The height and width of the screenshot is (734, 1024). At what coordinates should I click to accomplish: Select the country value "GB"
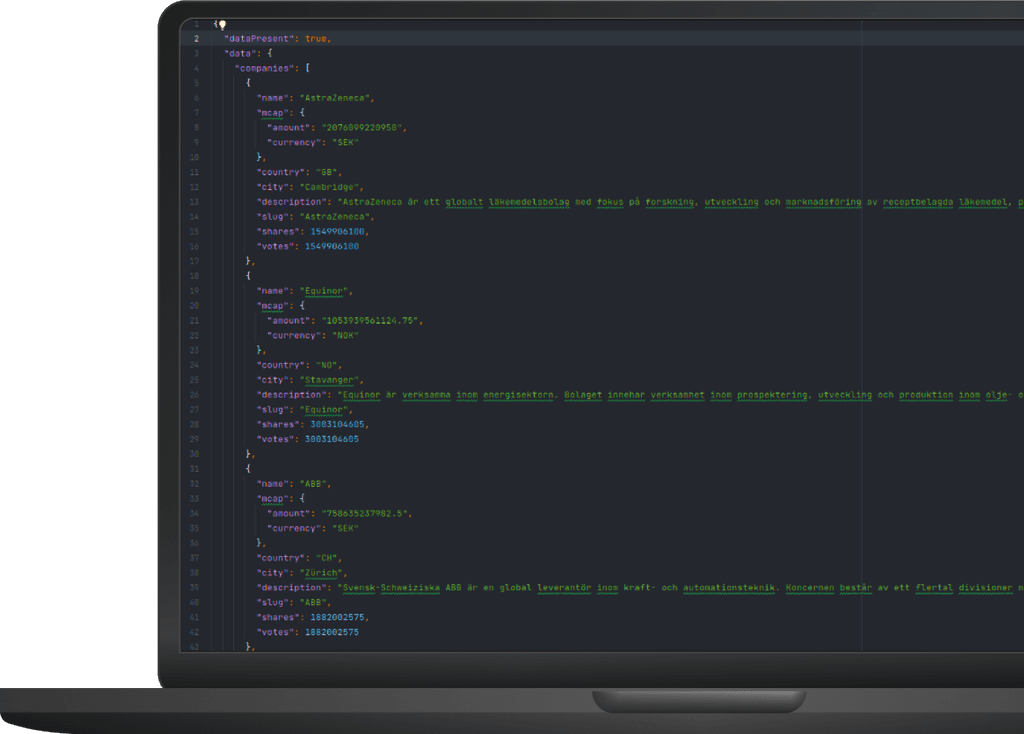327,172
